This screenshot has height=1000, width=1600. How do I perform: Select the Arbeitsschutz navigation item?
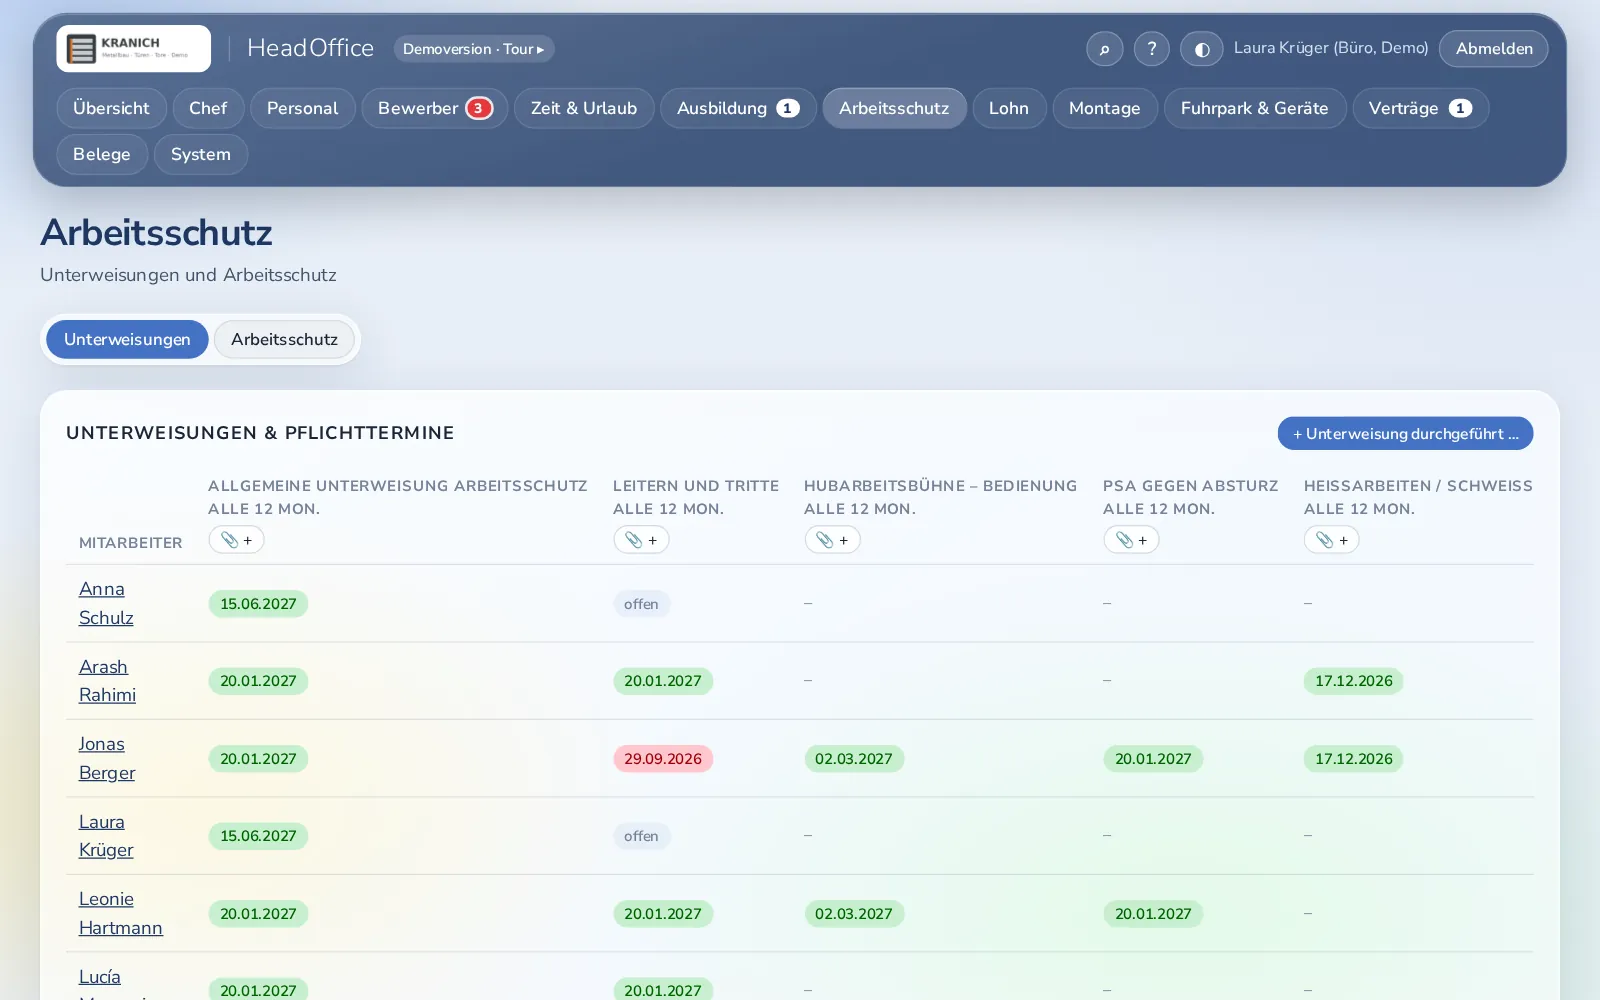pos(894,108)
